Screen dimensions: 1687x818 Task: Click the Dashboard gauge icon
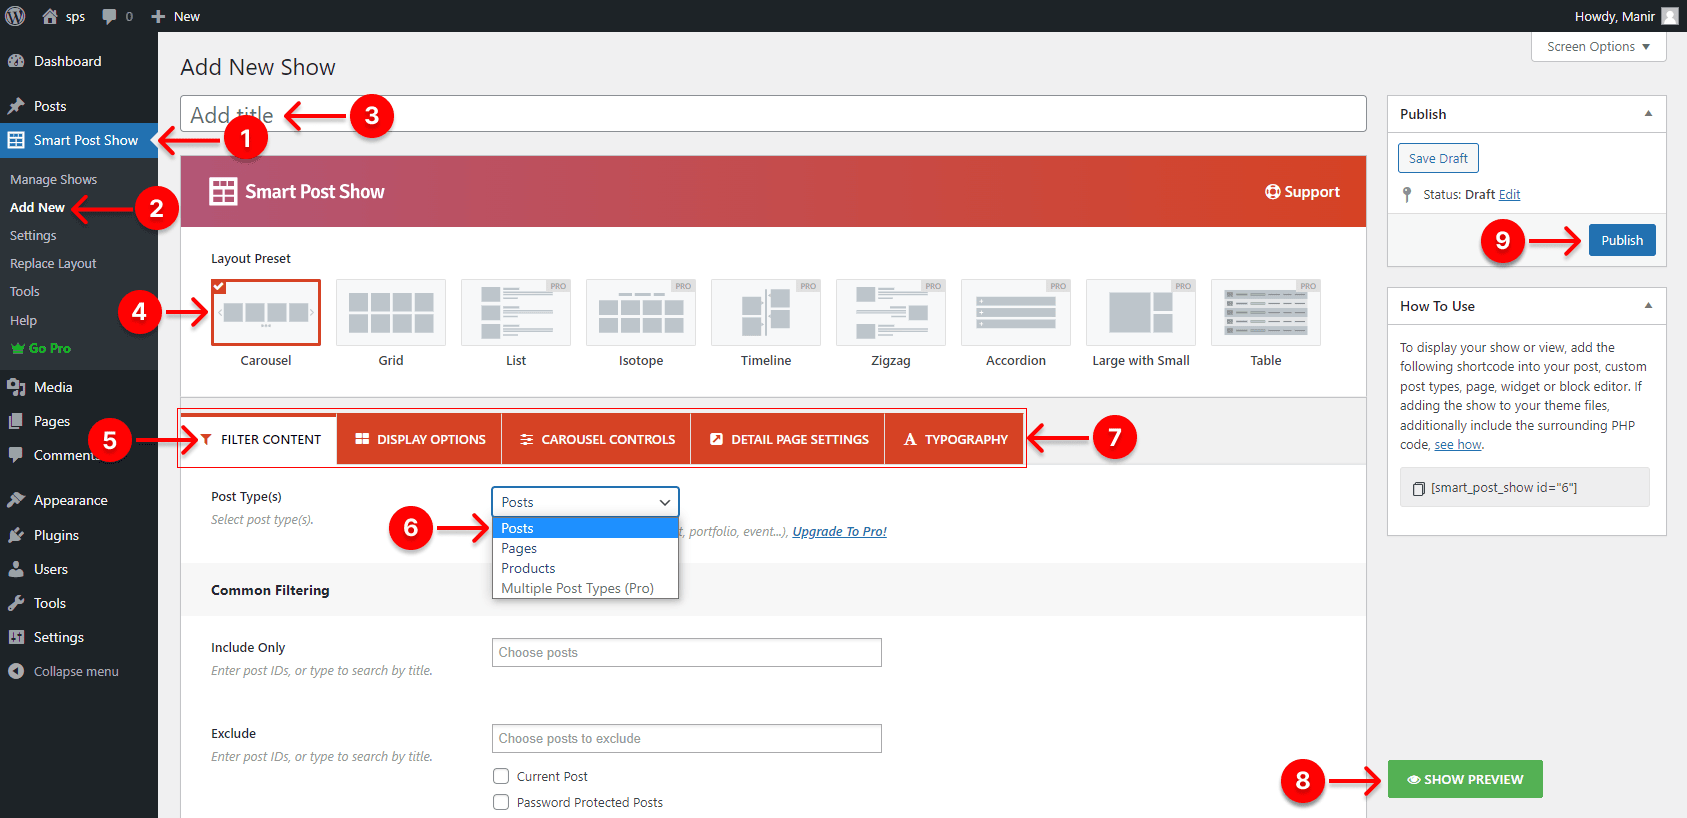[16, 61]
